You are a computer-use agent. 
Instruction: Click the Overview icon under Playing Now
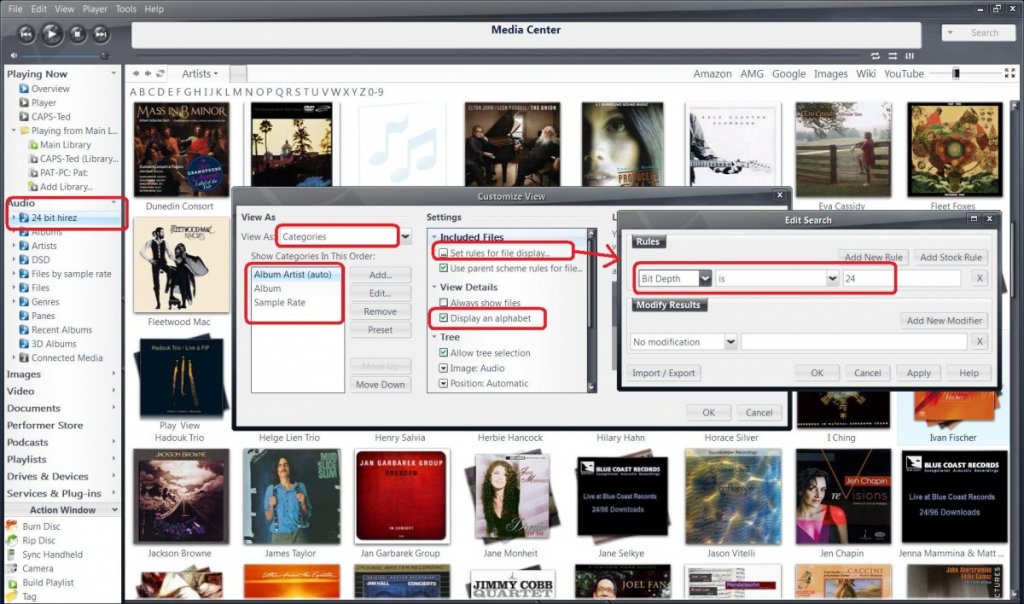(24, 89)
